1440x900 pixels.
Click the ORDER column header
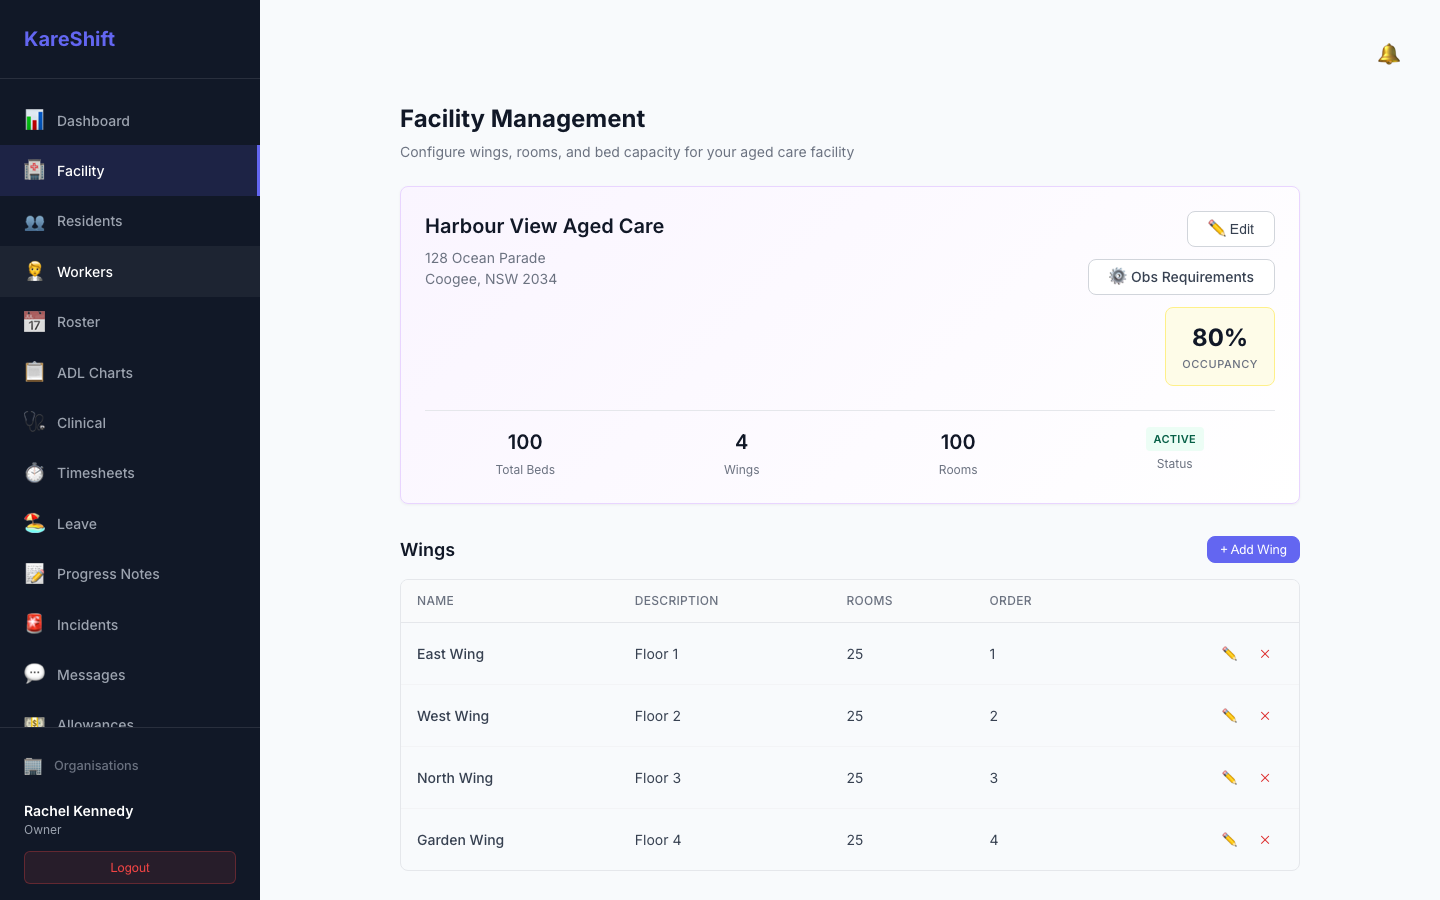tap(1010, 601)
